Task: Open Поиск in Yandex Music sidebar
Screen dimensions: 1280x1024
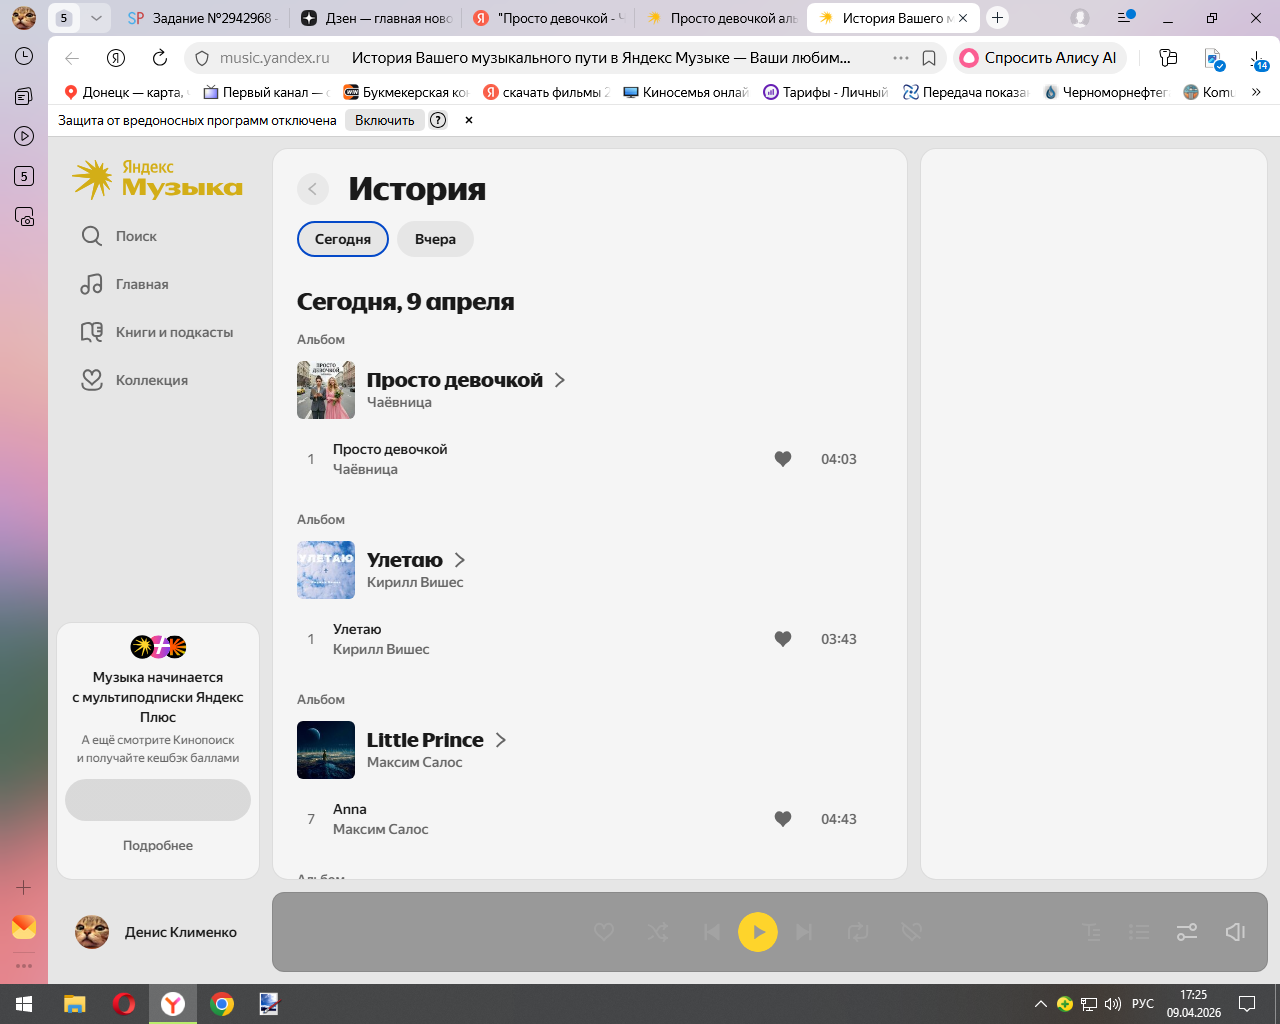Action: (x=119, y=236)
